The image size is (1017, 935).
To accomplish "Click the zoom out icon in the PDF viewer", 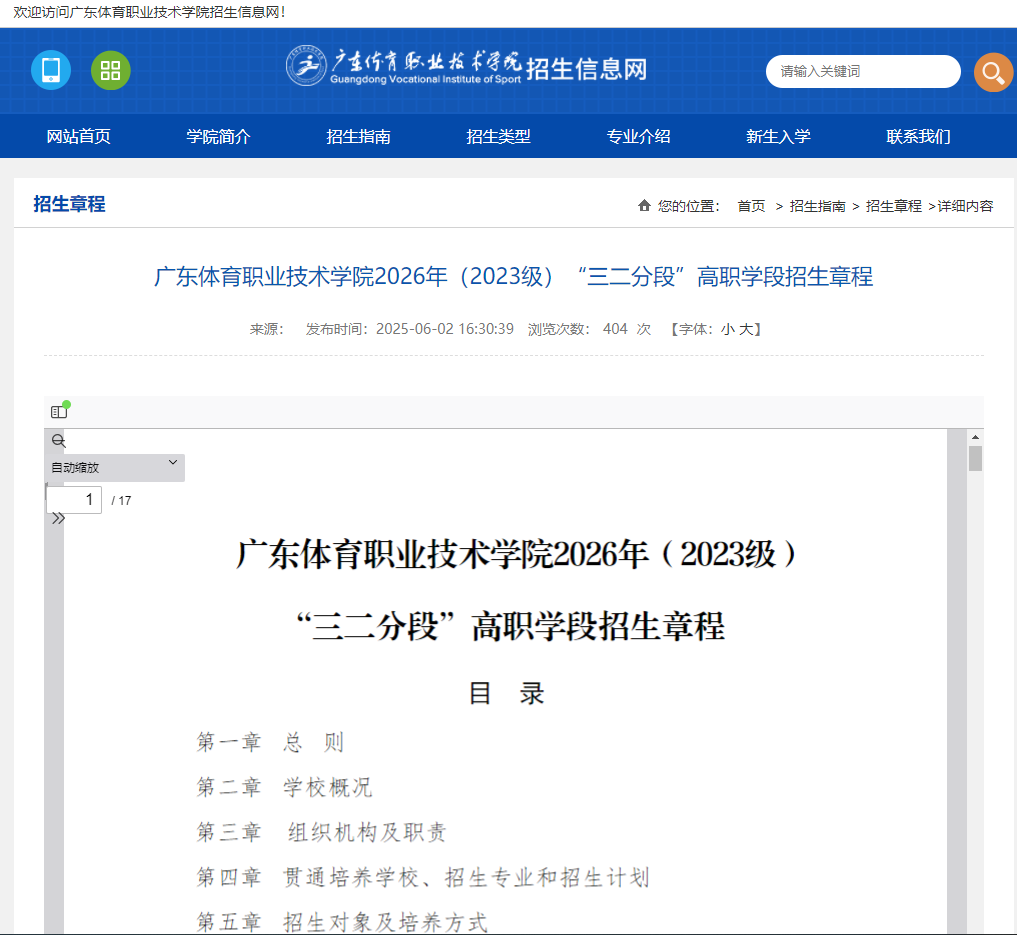I will [x=57, y=440].
